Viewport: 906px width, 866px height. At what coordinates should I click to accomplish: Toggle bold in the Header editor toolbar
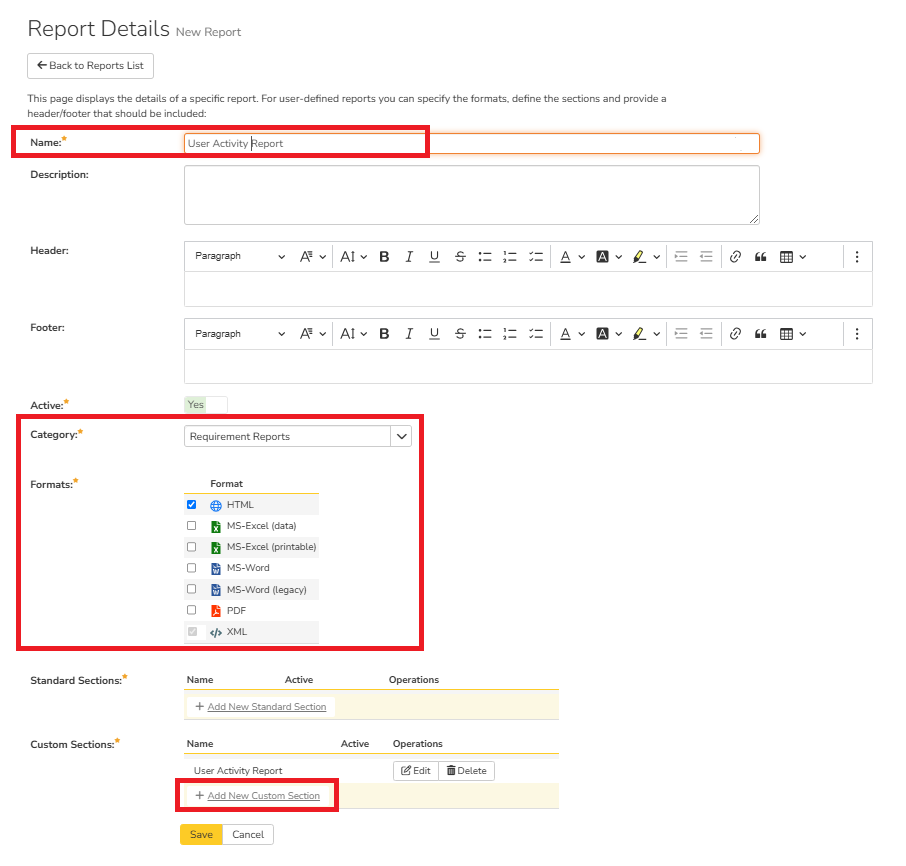(384, 257)
